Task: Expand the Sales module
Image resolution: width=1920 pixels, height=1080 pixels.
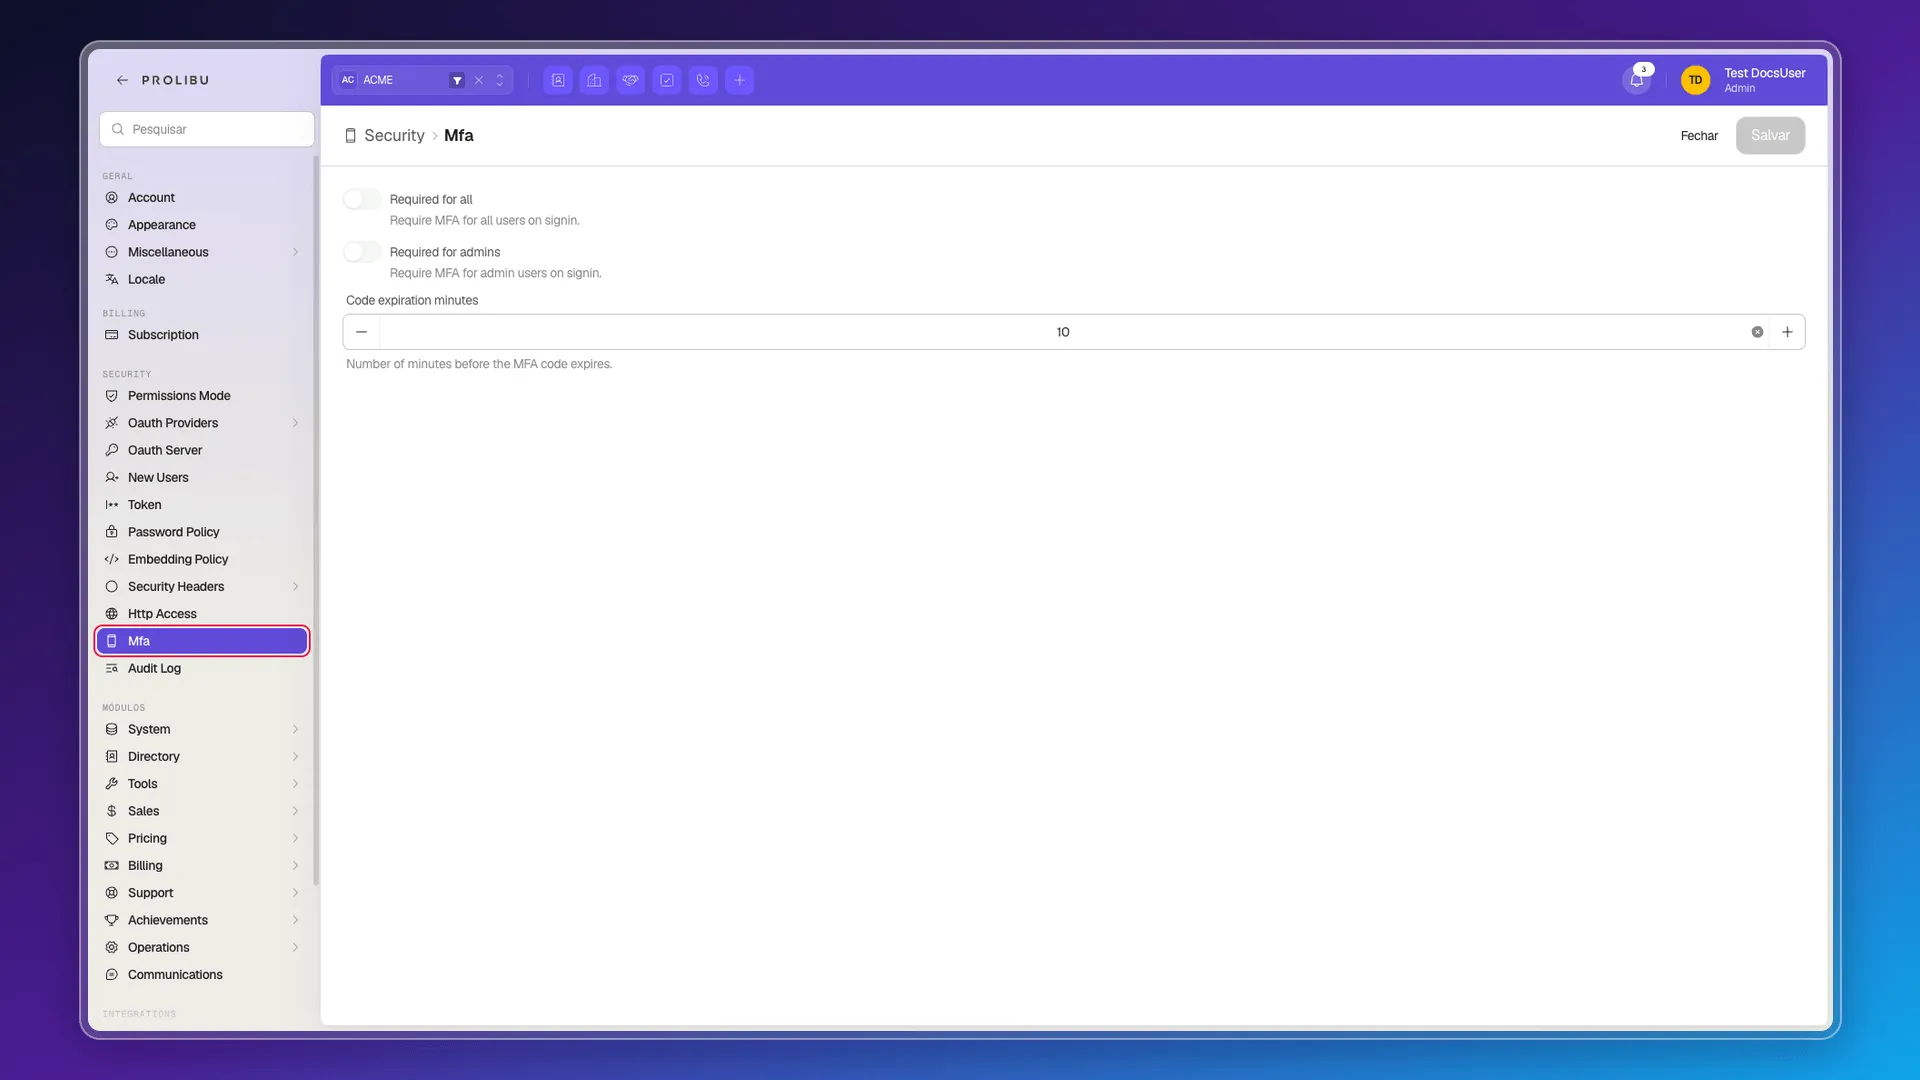Action: (295, 811)
